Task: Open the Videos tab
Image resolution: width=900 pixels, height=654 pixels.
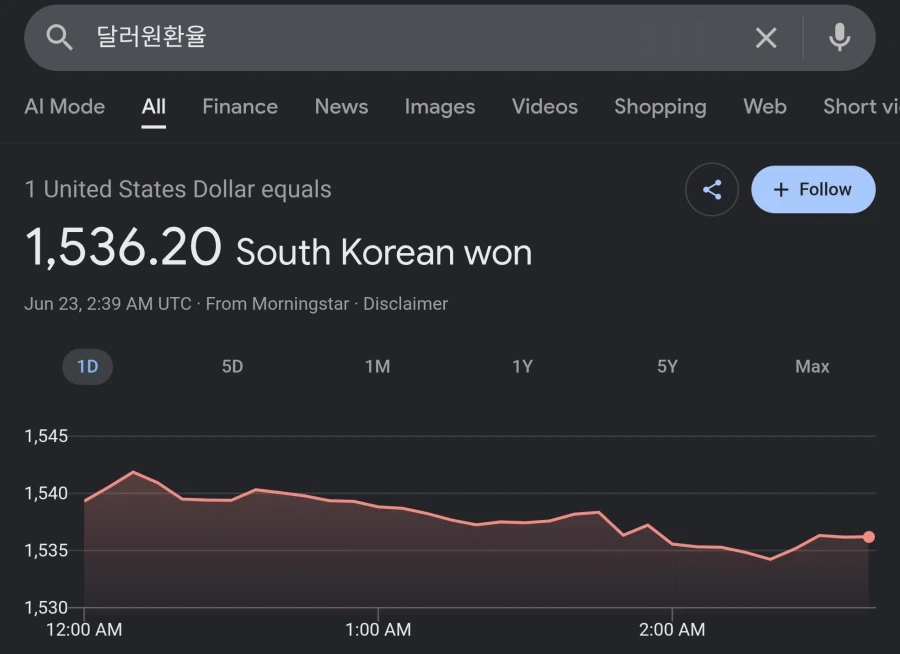Action: tap(545, 107)
